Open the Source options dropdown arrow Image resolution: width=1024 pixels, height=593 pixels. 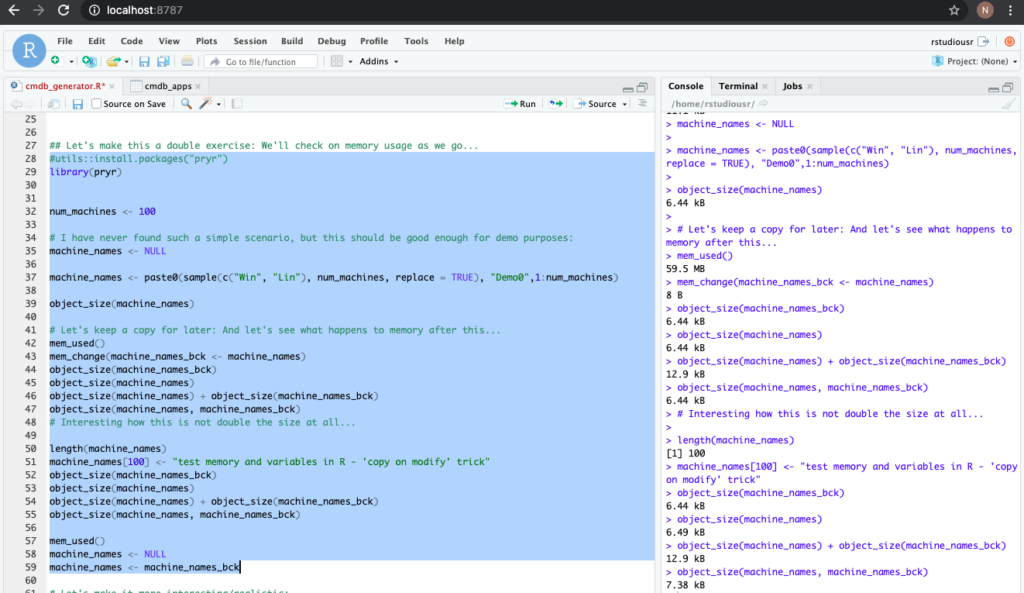click(x=624, y=104)
